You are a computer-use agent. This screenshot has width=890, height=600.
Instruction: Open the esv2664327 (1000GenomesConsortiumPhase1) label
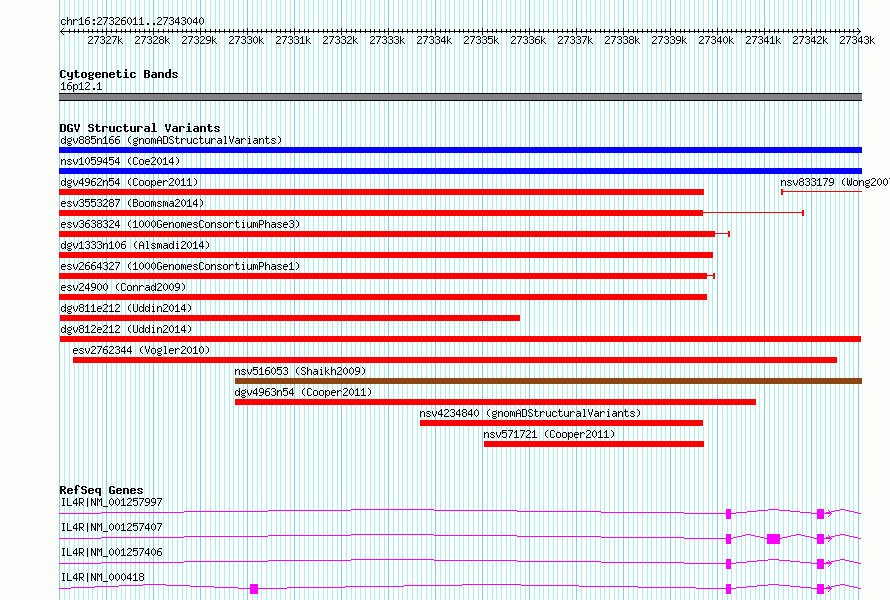pyautogui.click(x=180, y=266)
